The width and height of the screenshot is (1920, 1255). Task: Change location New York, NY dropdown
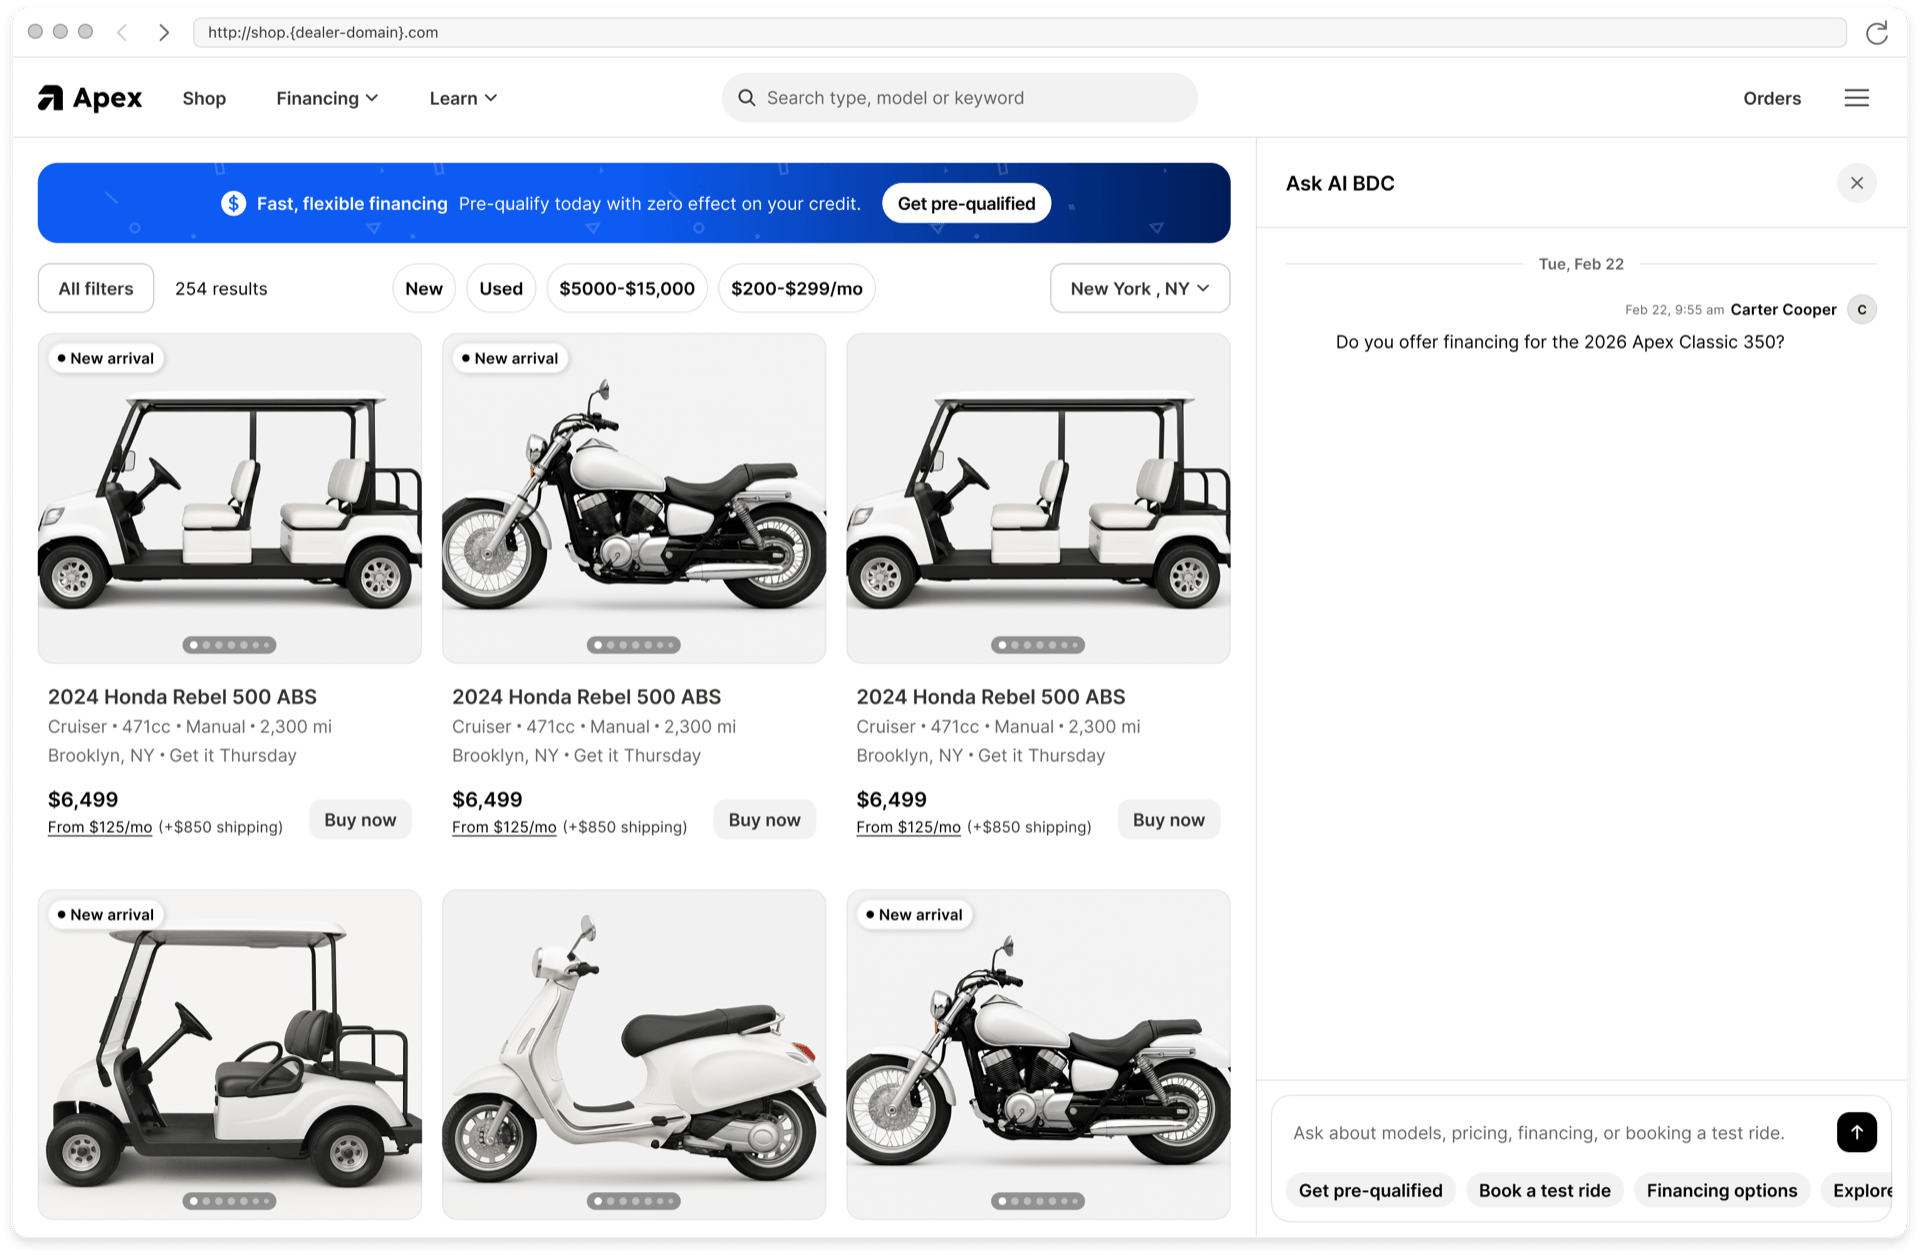(x=1139, y=288)
